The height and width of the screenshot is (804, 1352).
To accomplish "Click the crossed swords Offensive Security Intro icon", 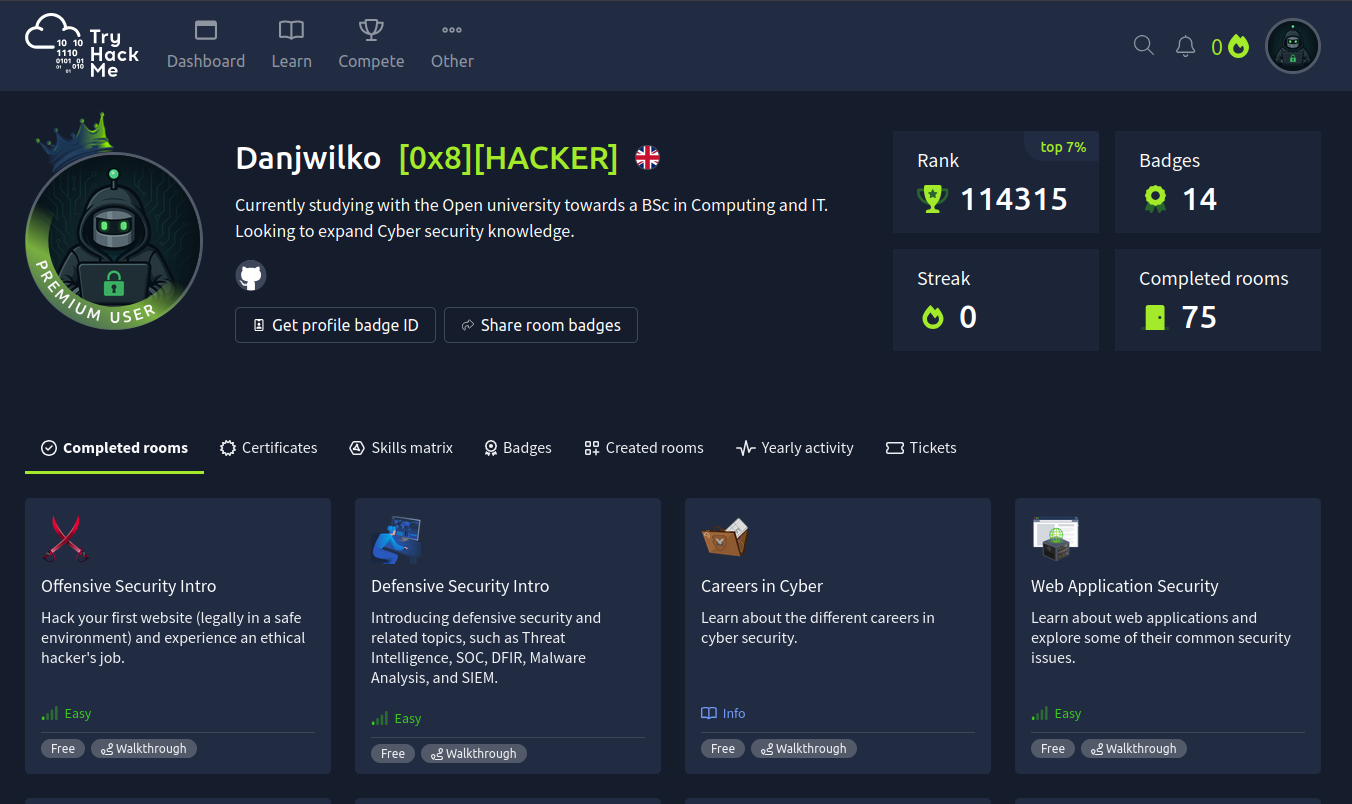I will click(66, 538).
